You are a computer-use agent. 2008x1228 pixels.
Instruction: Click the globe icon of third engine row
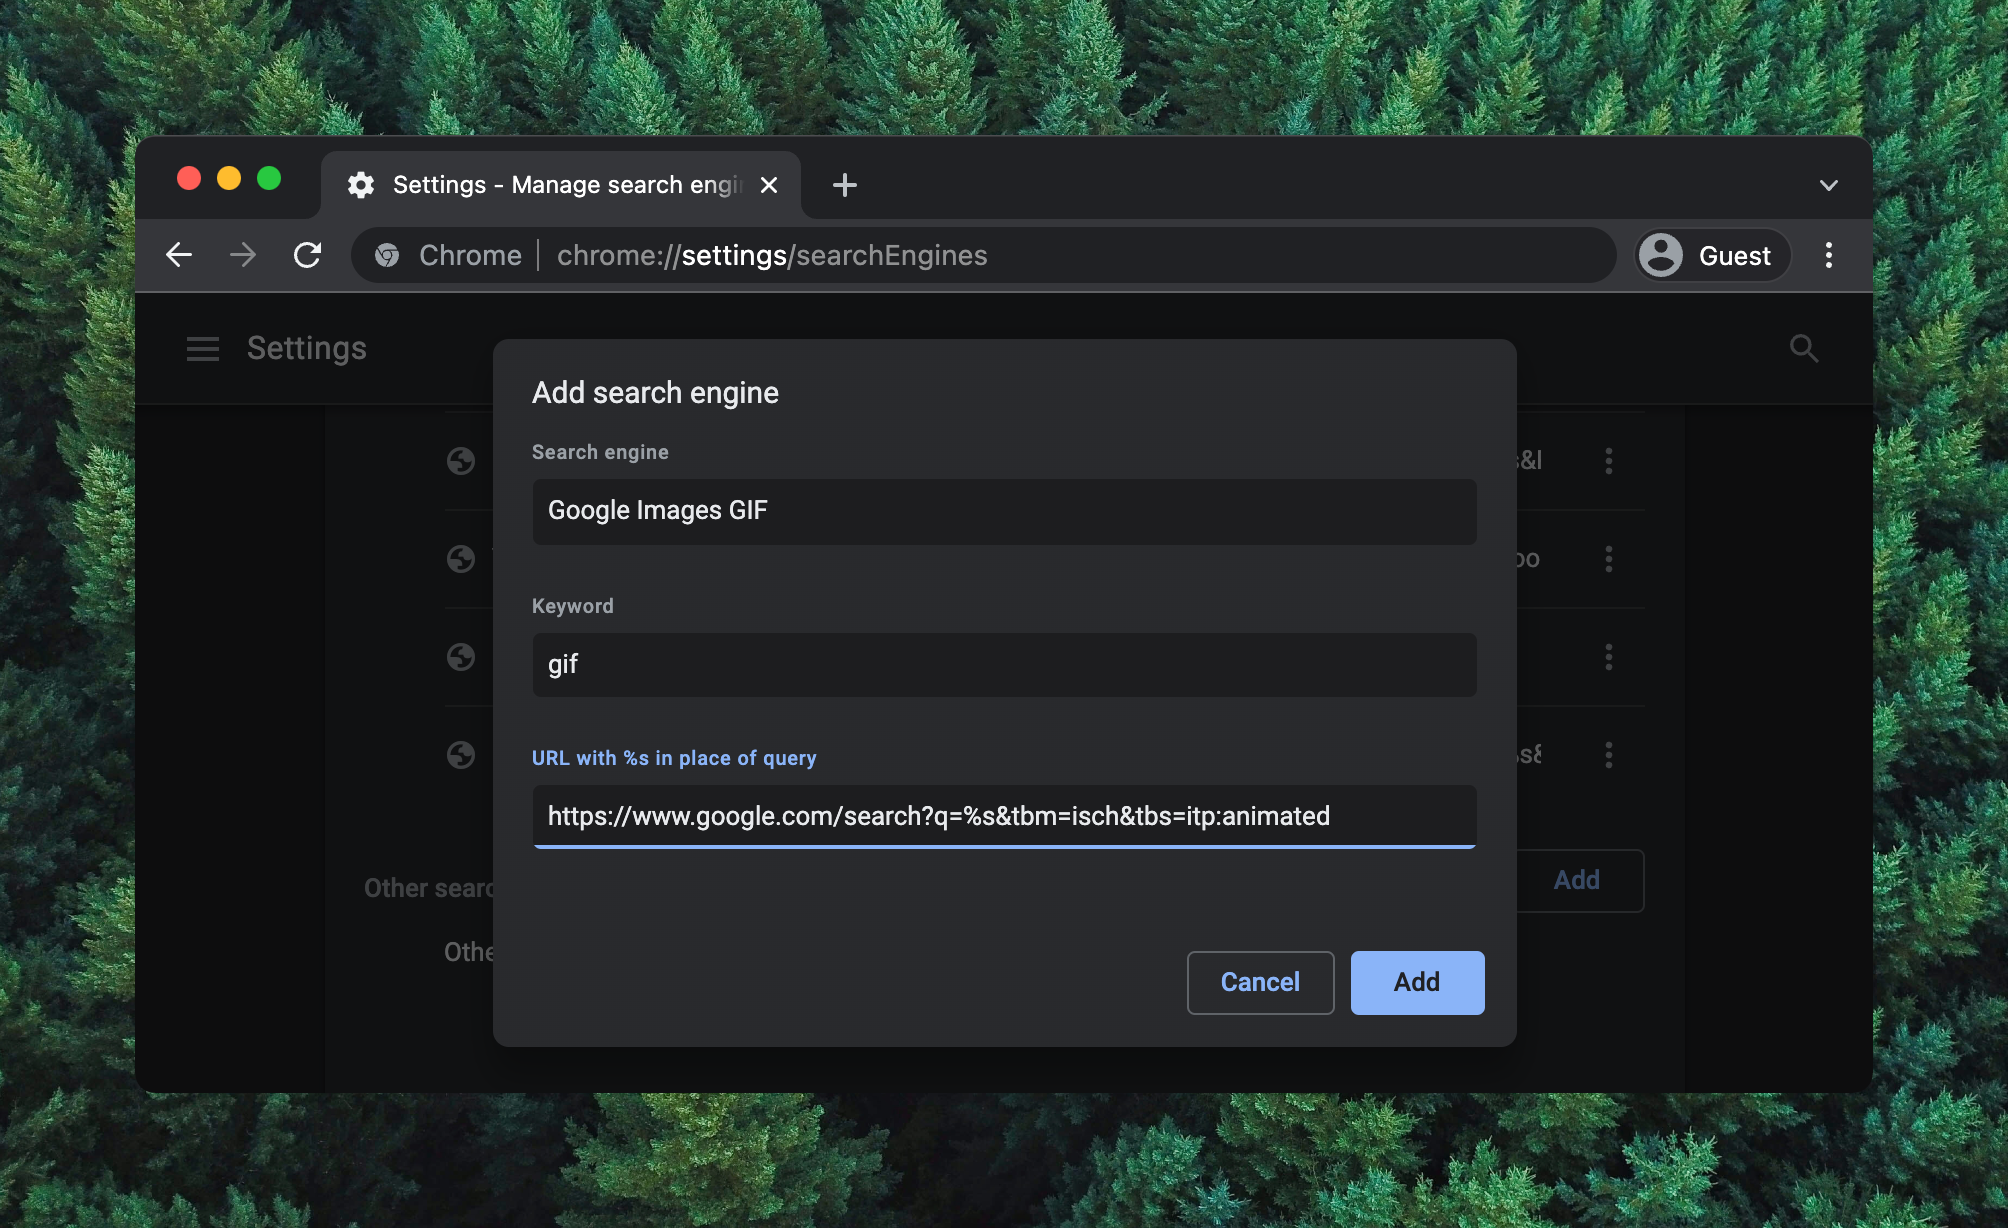[461, 657]
